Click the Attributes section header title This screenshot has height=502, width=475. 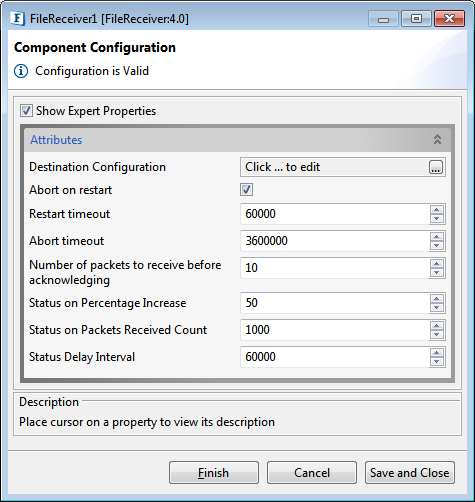pos(56,140)
